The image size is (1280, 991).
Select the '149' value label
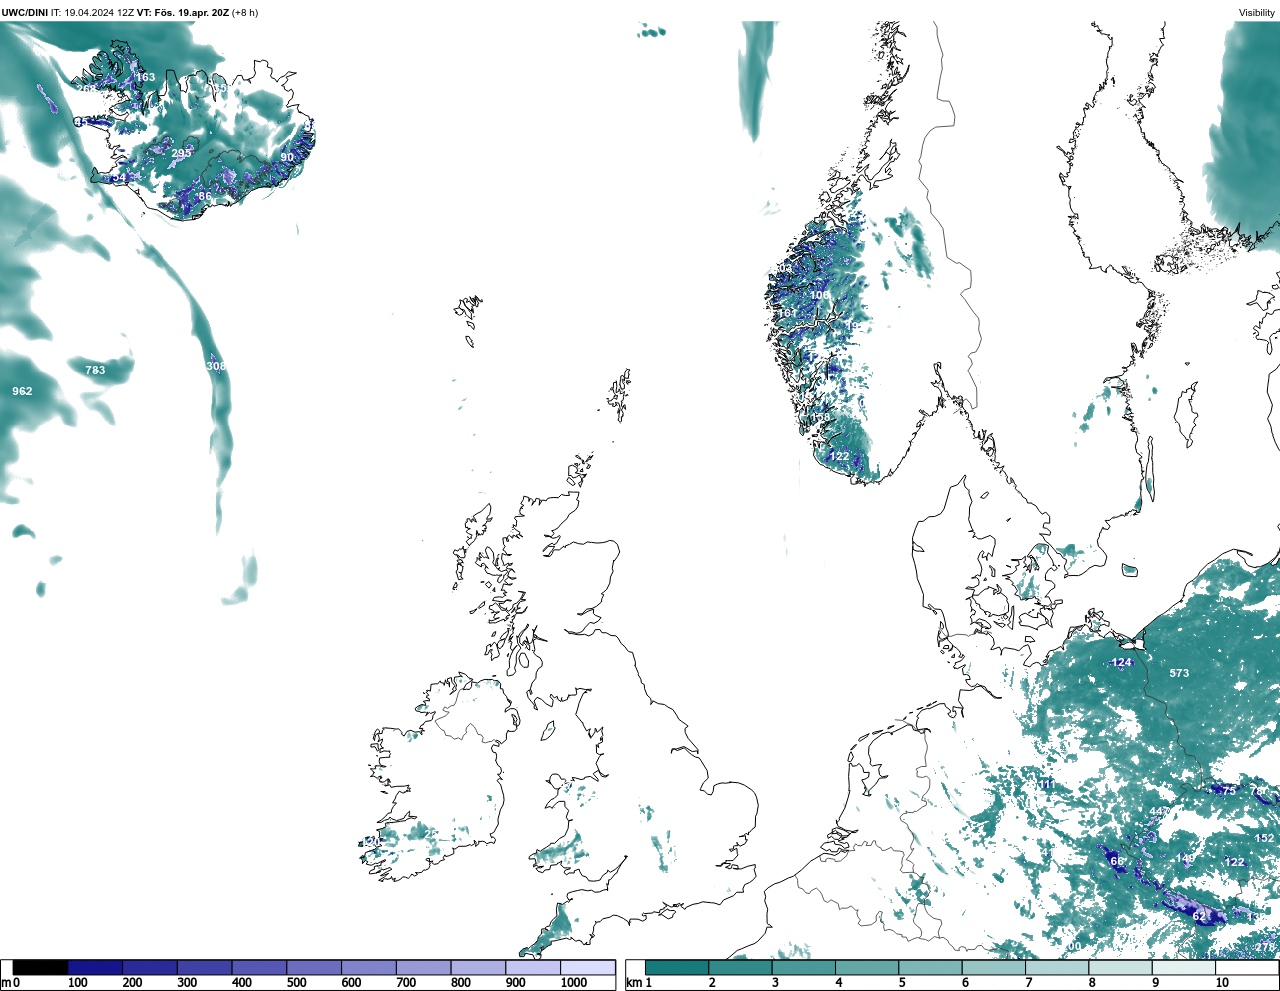[1185, 858]
